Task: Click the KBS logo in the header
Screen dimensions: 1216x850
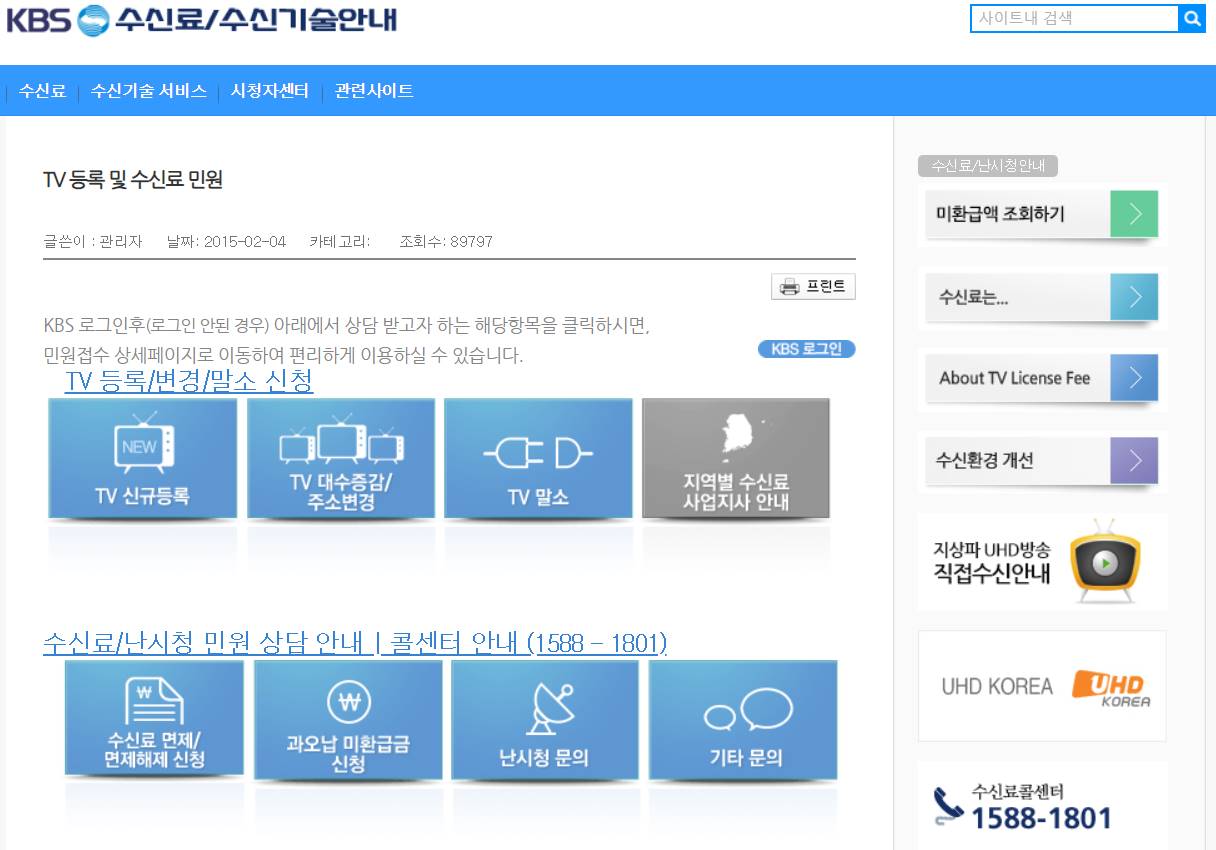Action: 57,19
